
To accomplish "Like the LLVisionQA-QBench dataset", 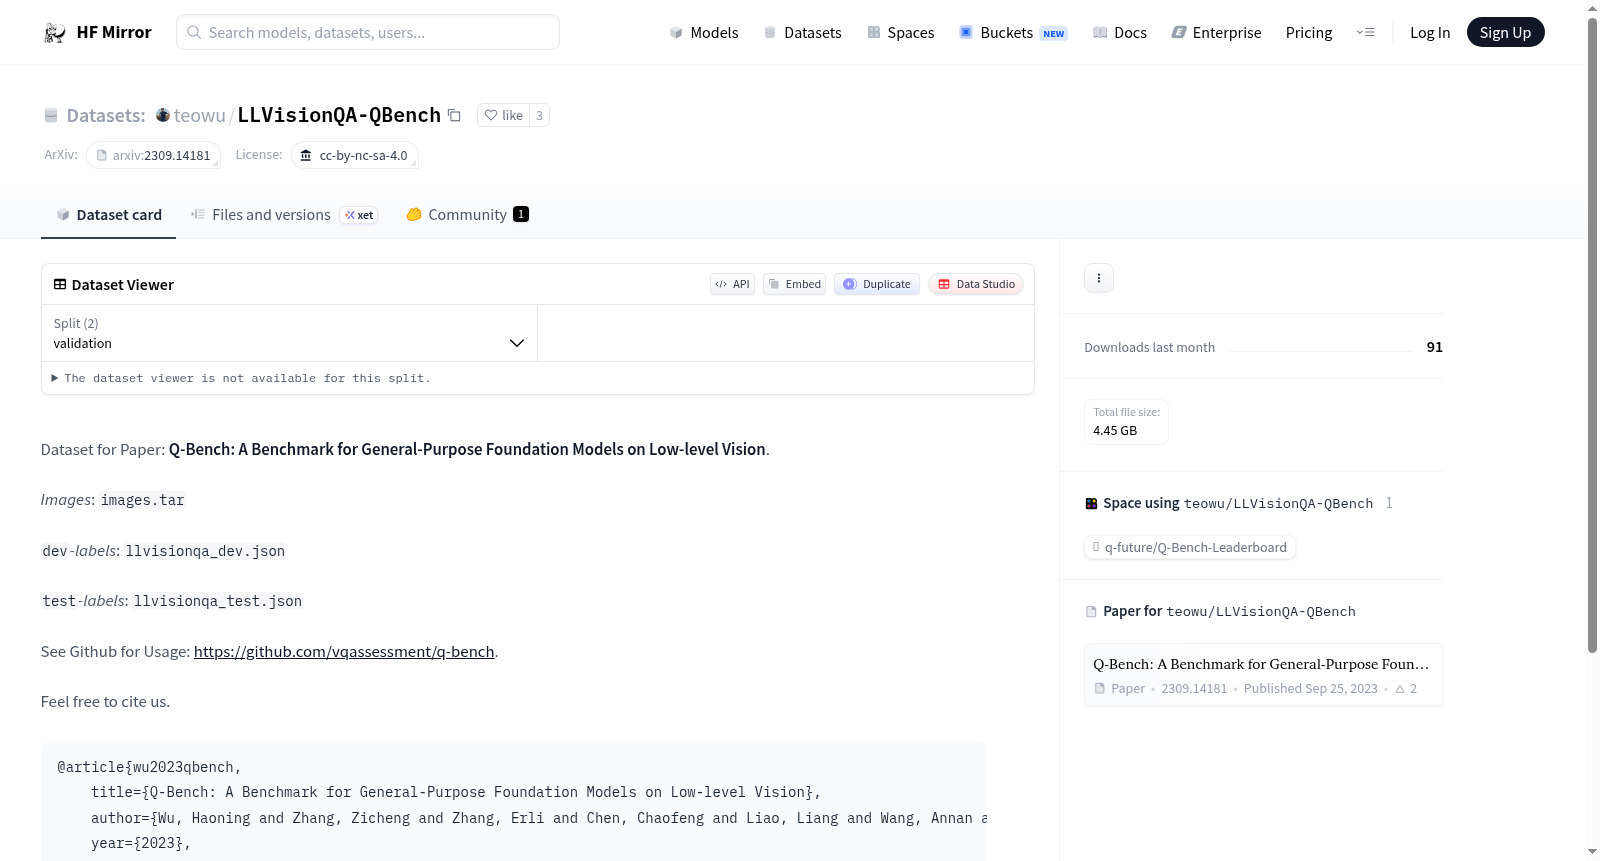I will (x=504, y=115).
